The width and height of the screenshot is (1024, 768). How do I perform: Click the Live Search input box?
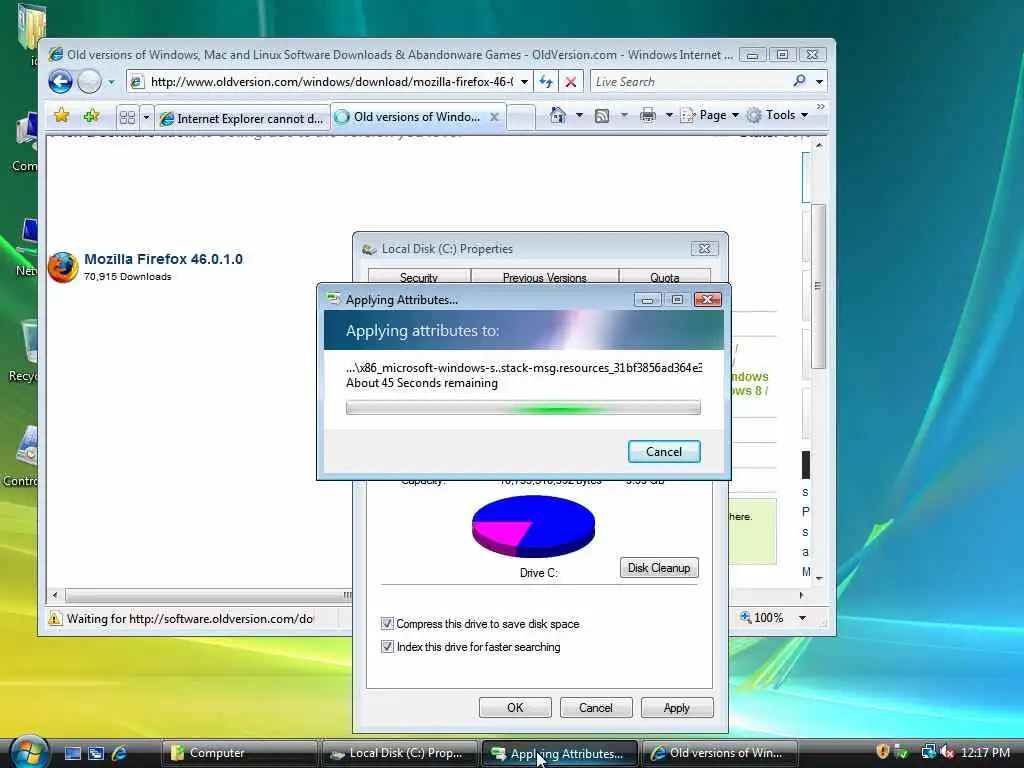[689, 82]
